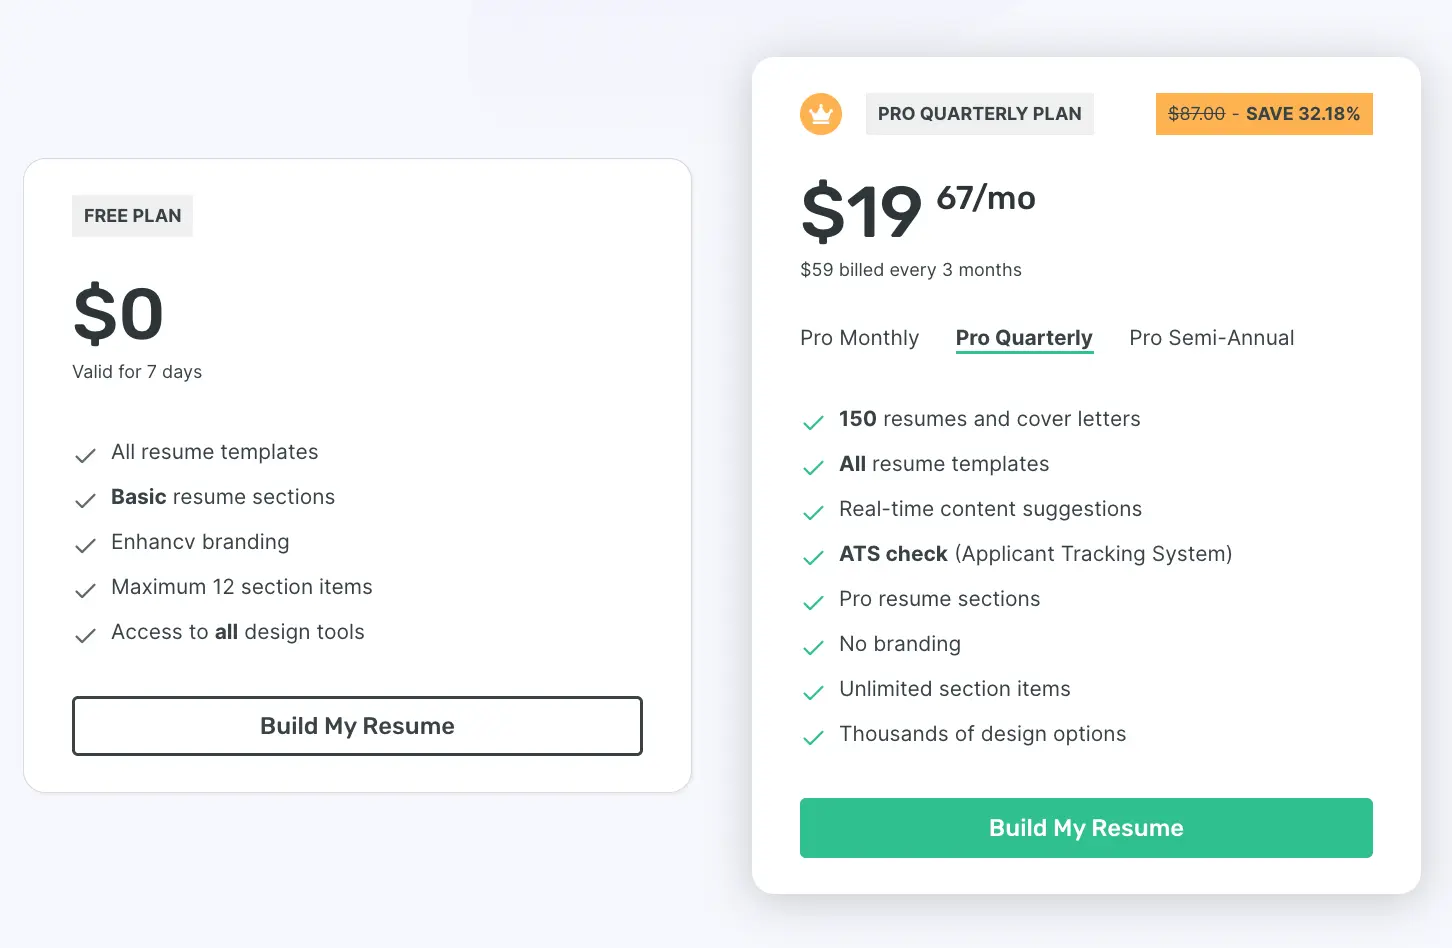Click checkmark beside Thousands of design options
Image resolution: width=1452 pixels, height=948 pixels.
point(813,737)
